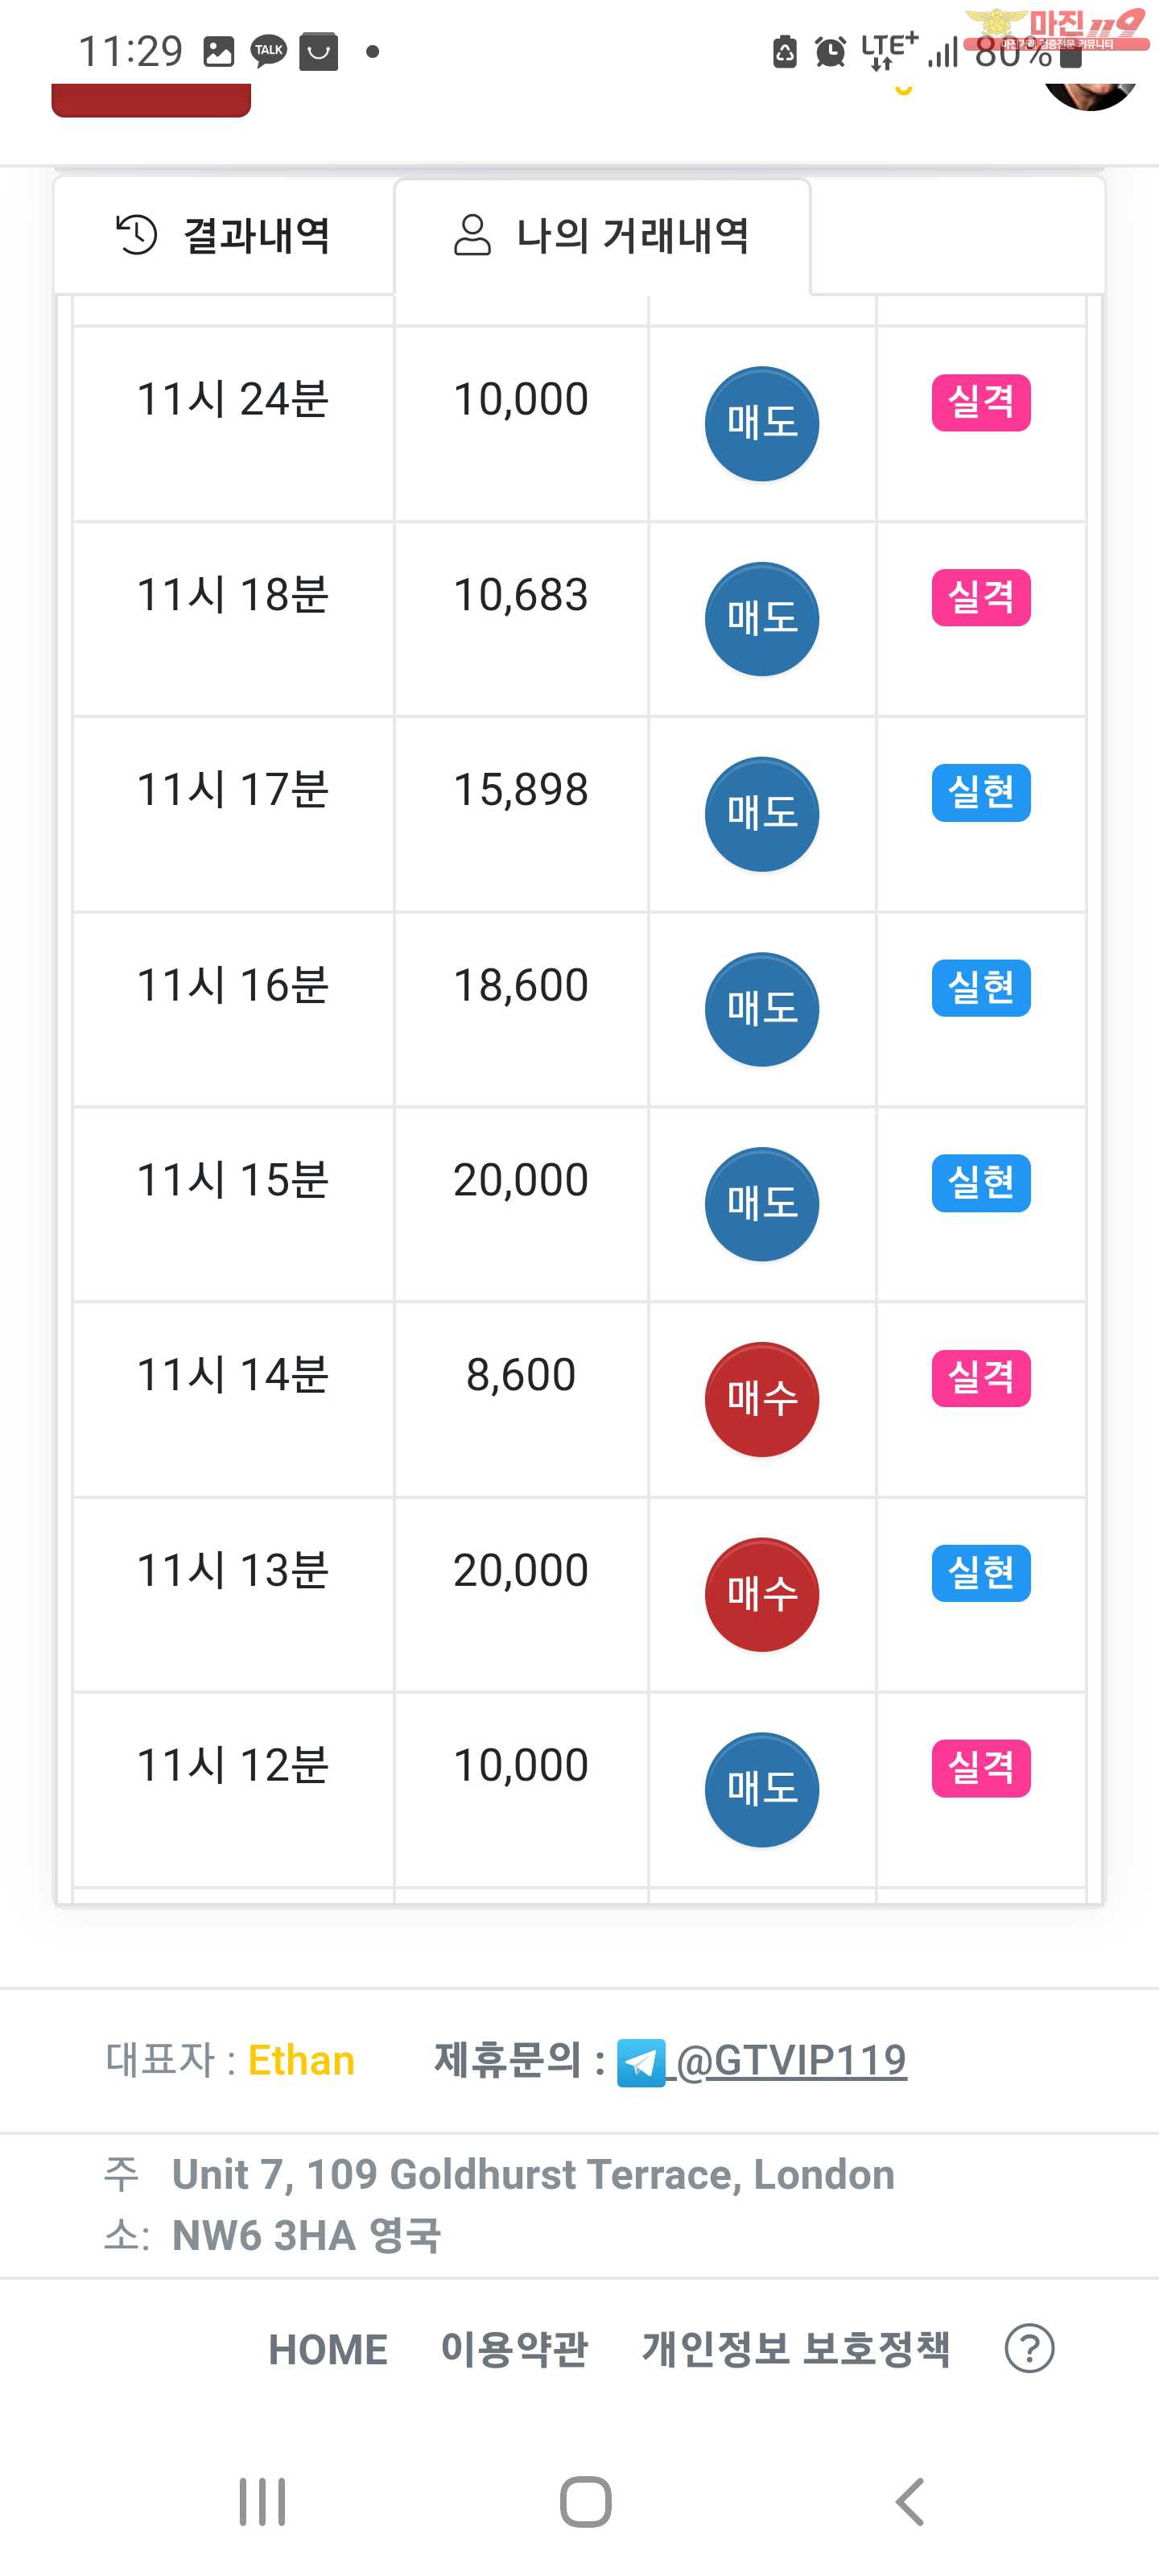The image size is (1159, 2576).
Task: Open the @GTVIP119 Telegram link
Action: tap(791, 2061)
